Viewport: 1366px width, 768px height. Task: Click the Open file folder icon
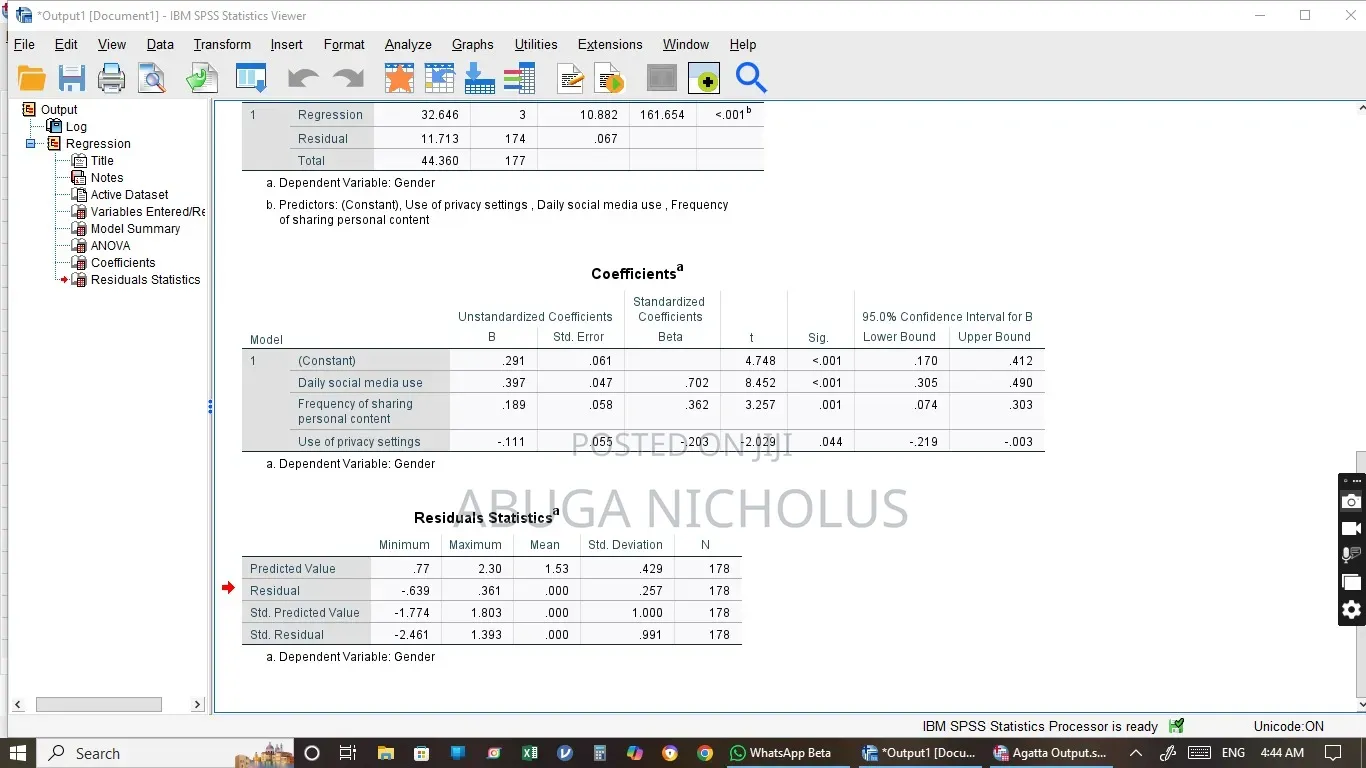click(32, 78)
